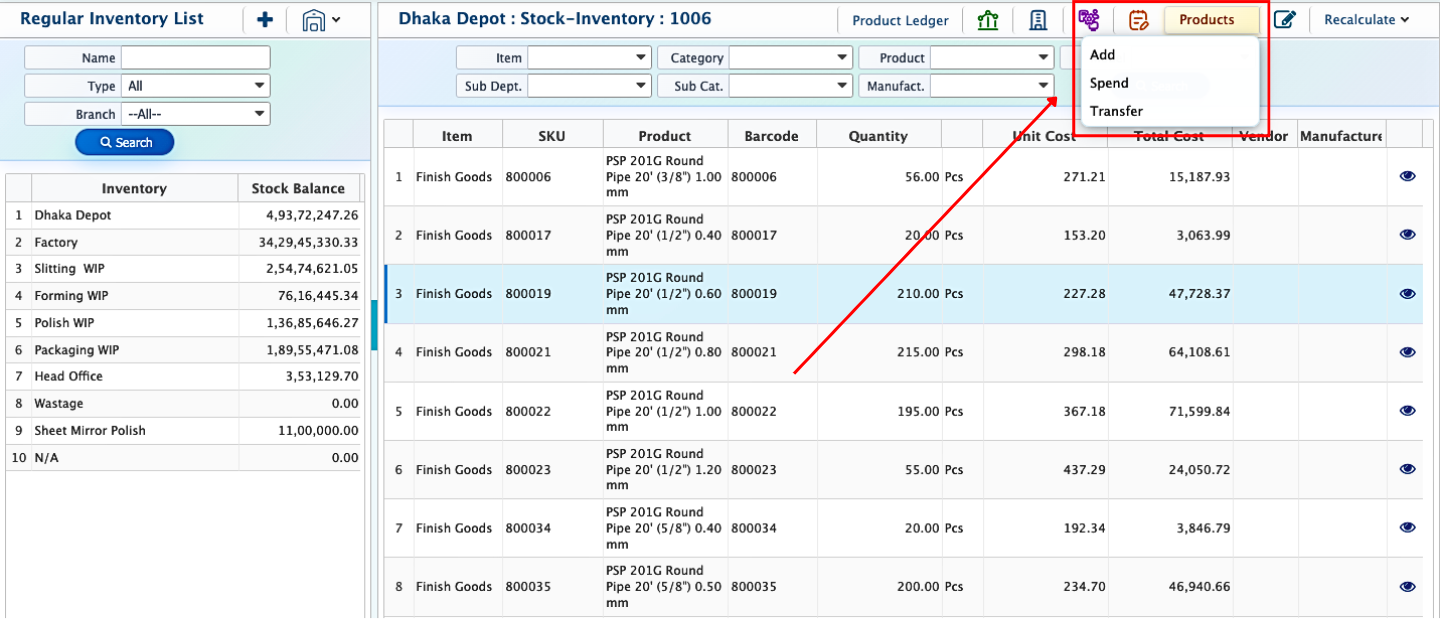
Task: Click the blue Search button
Action: tap(125, 143)
